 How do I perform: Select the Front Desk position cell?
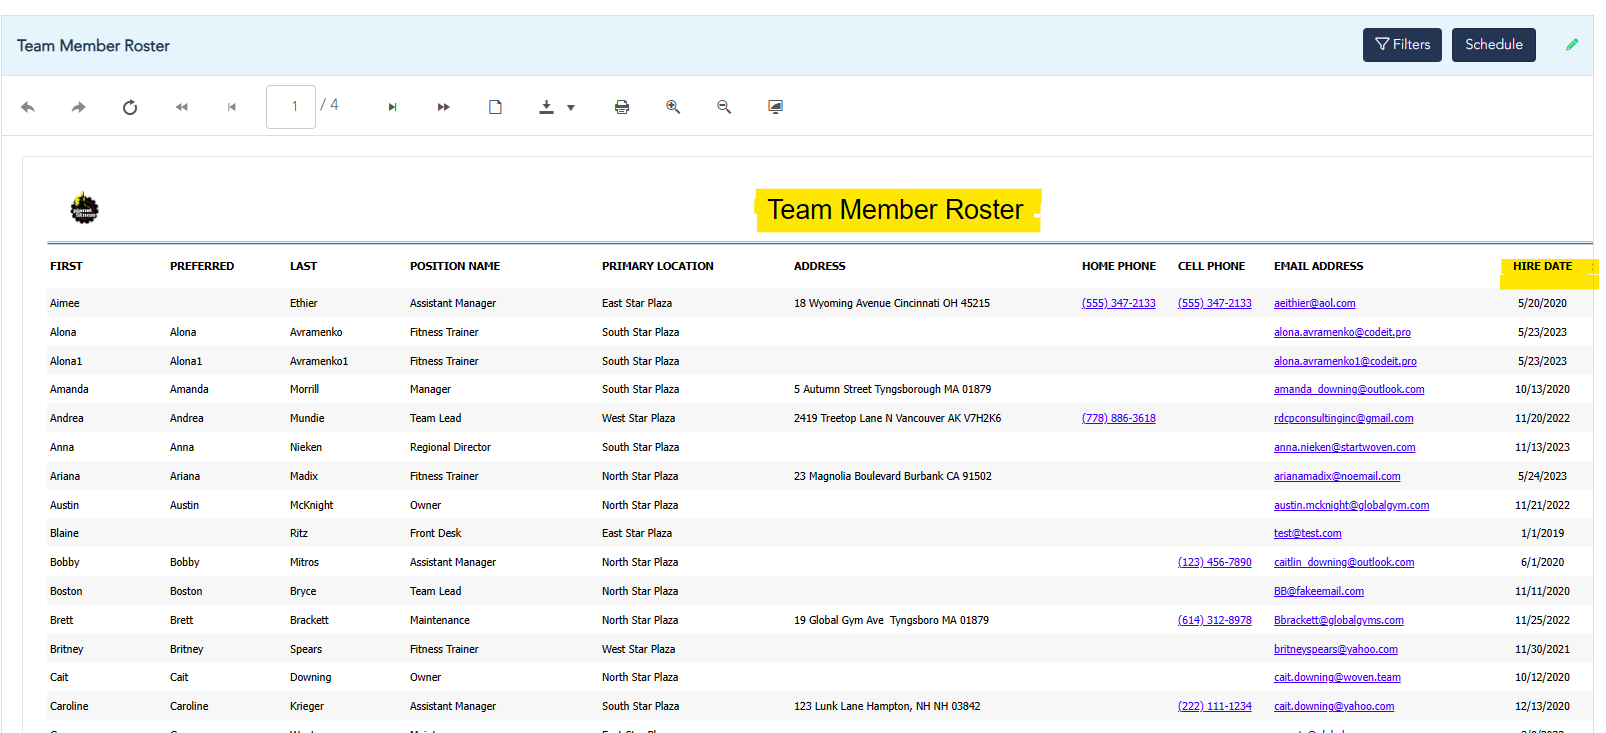435,533
